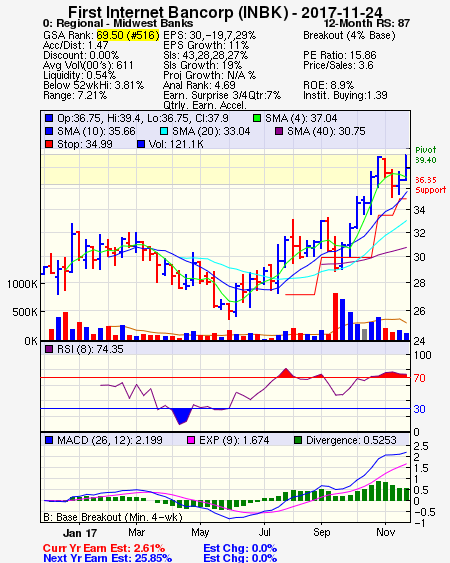Click the Liquidity: 0.54% value

(x=79, y=75)
